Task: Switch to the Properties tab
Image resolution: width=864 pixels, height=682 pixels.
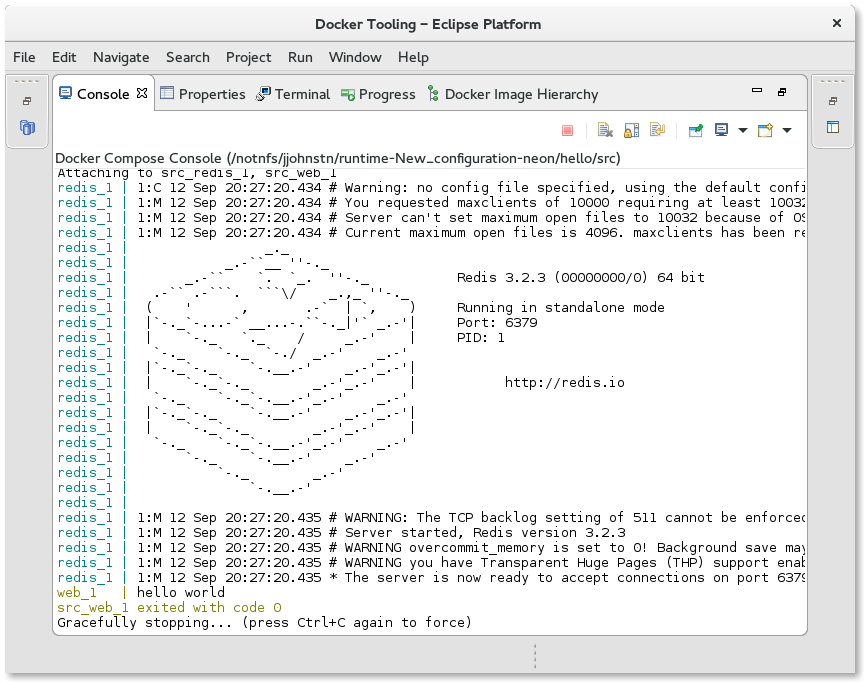Action: point(202,94)
